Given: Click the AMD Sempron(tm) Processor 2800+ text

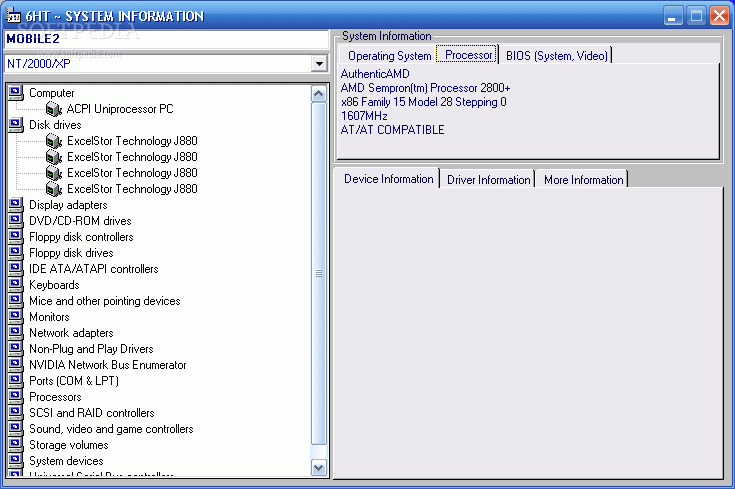Looking at the screenshot, I should [x=425, y=88].
